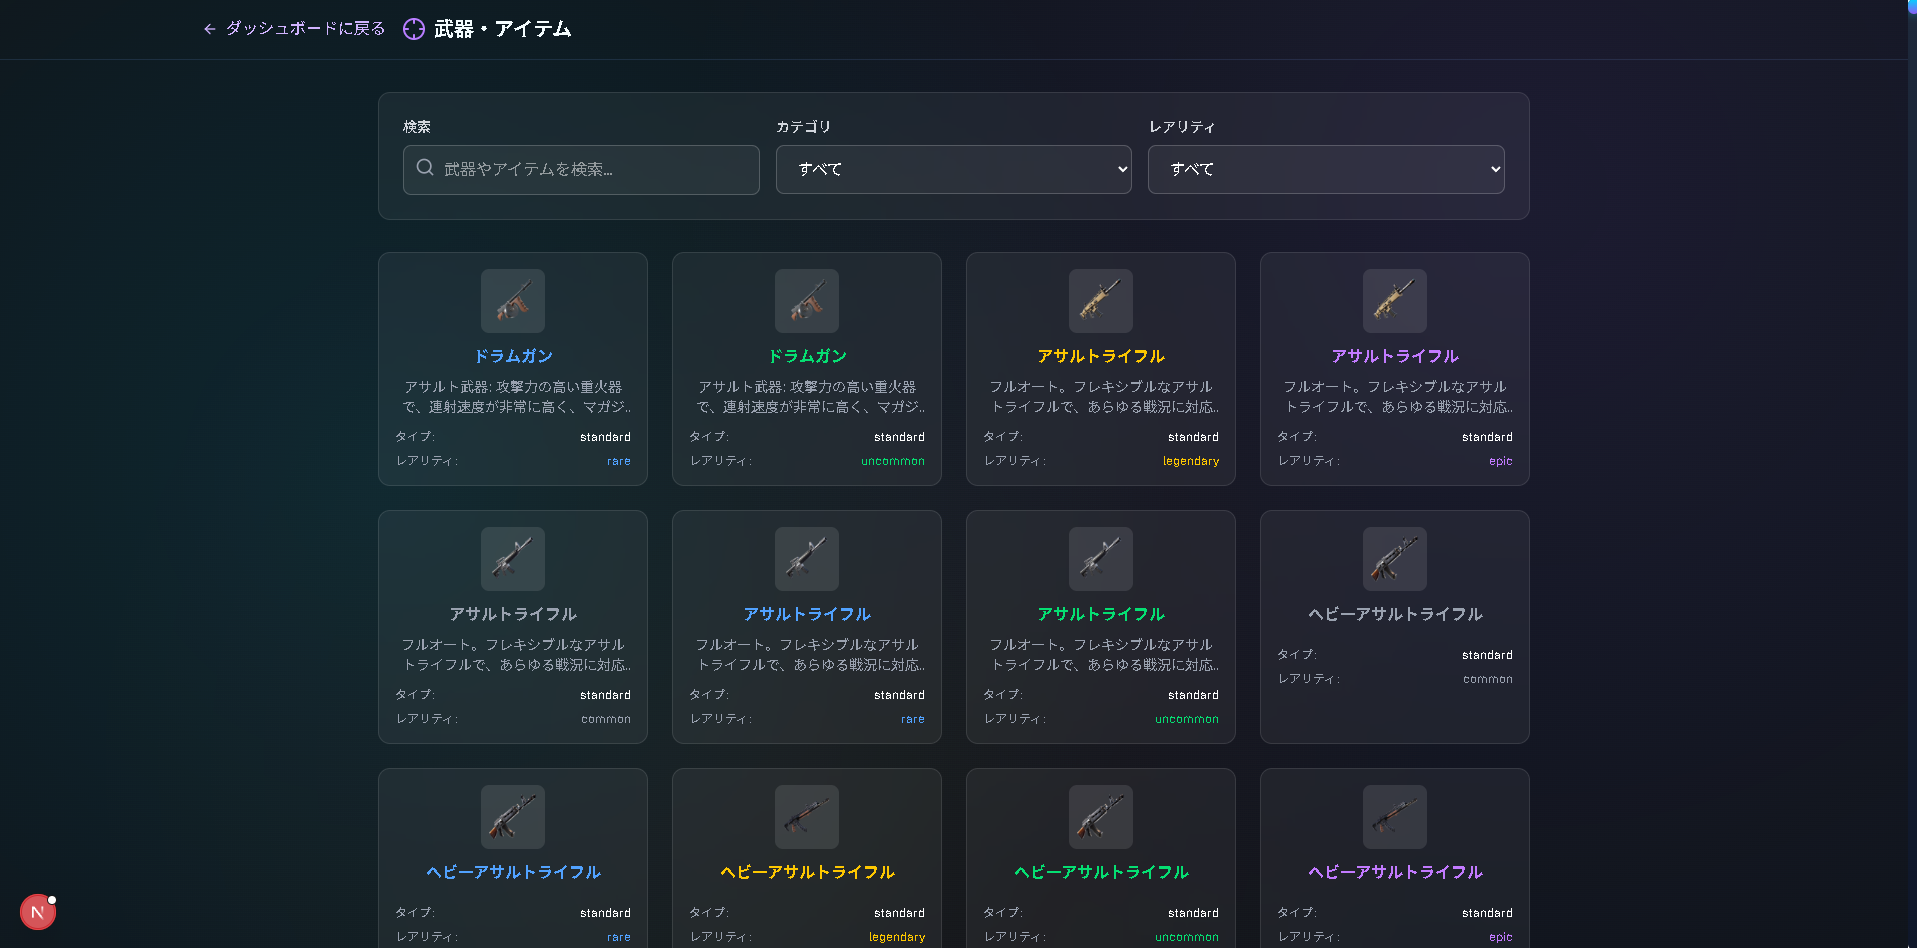The width and height of the screenshot is (1917, 948).
Task: Click the 'rare' label on ドラムガン card
Action: (619, 461)
